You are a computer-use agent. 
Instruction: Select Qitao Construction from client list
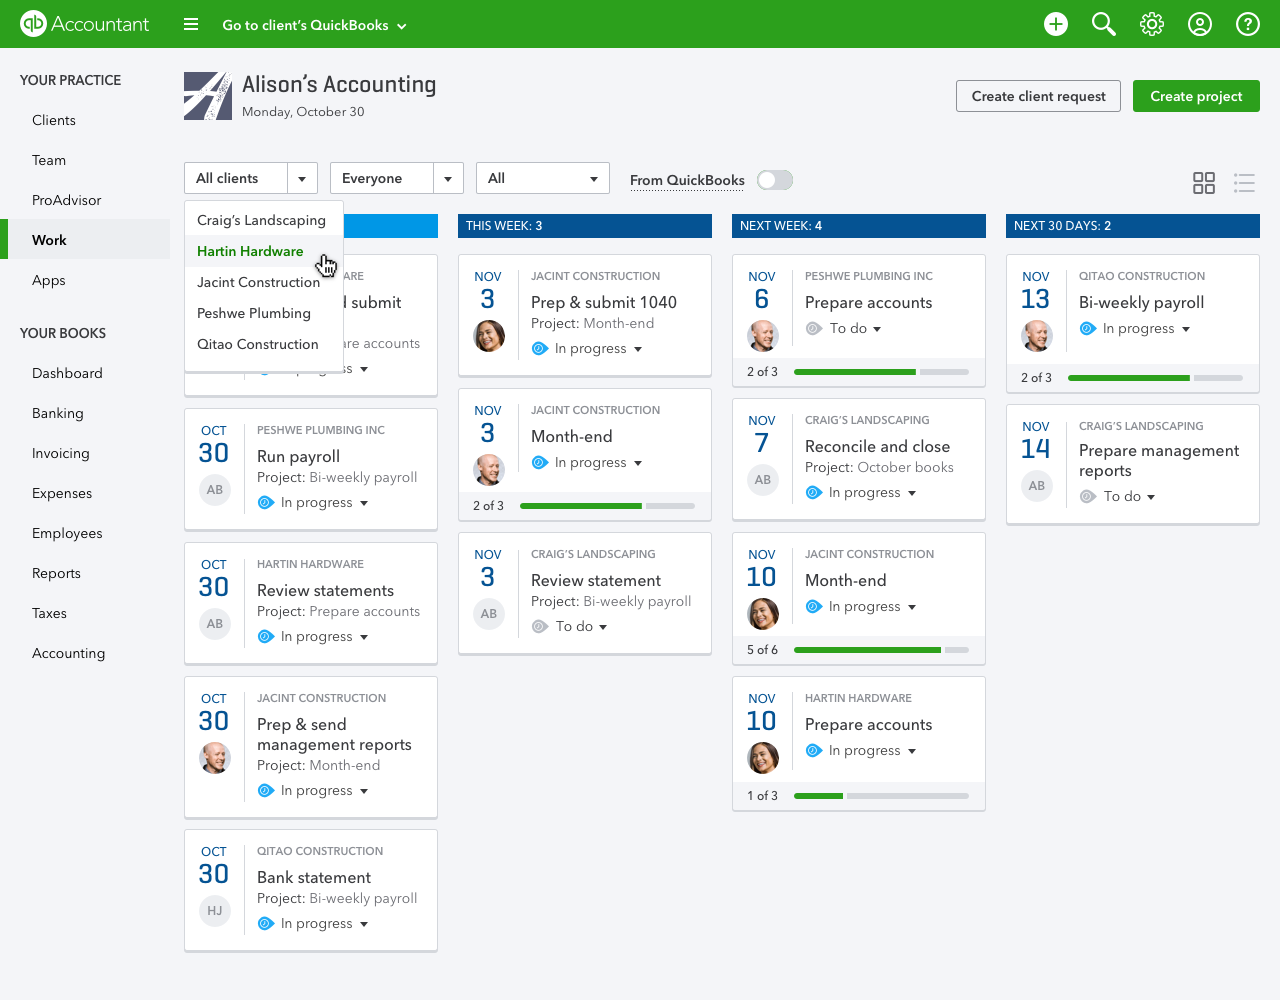pyautogui.click(x=263, y=344)
